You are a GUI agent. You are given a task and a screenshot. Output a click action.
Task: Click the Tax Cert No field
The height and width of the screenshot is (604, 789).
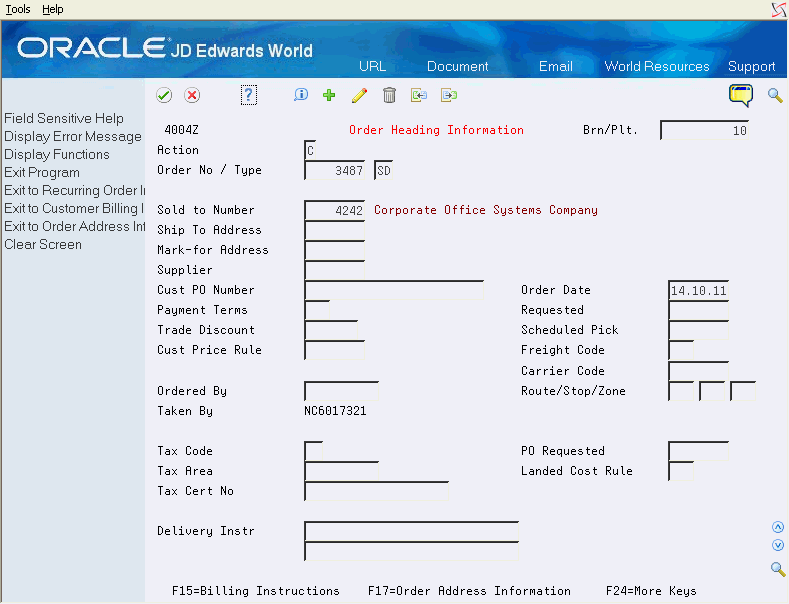coord(376,491)
